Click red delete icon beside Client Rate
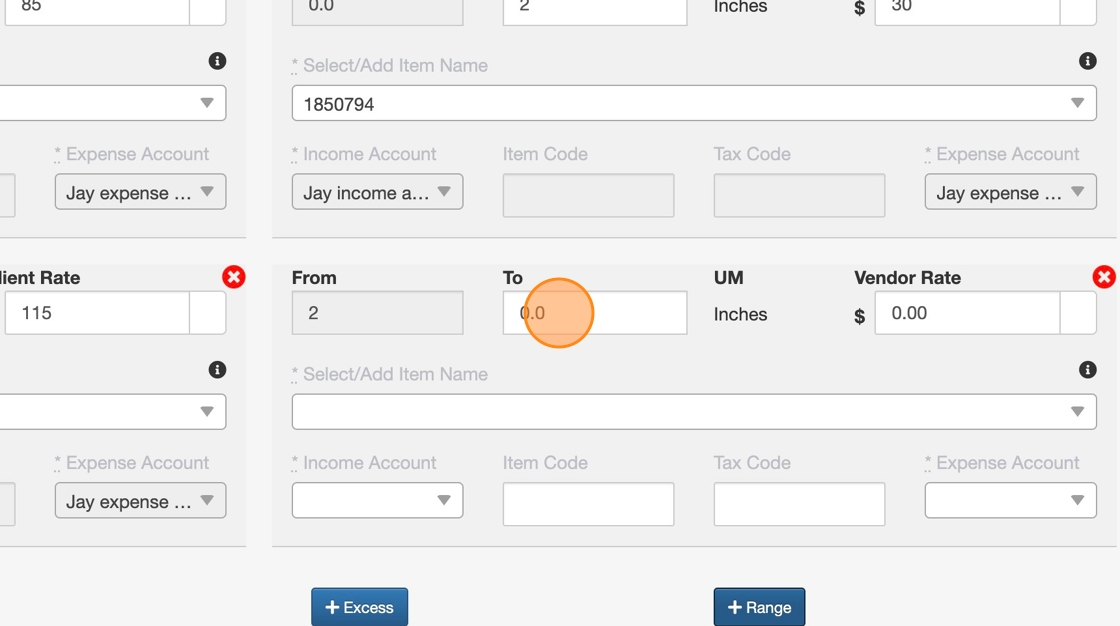The height and width of the screenshot is (626, 1120). [x=234, y=277]
